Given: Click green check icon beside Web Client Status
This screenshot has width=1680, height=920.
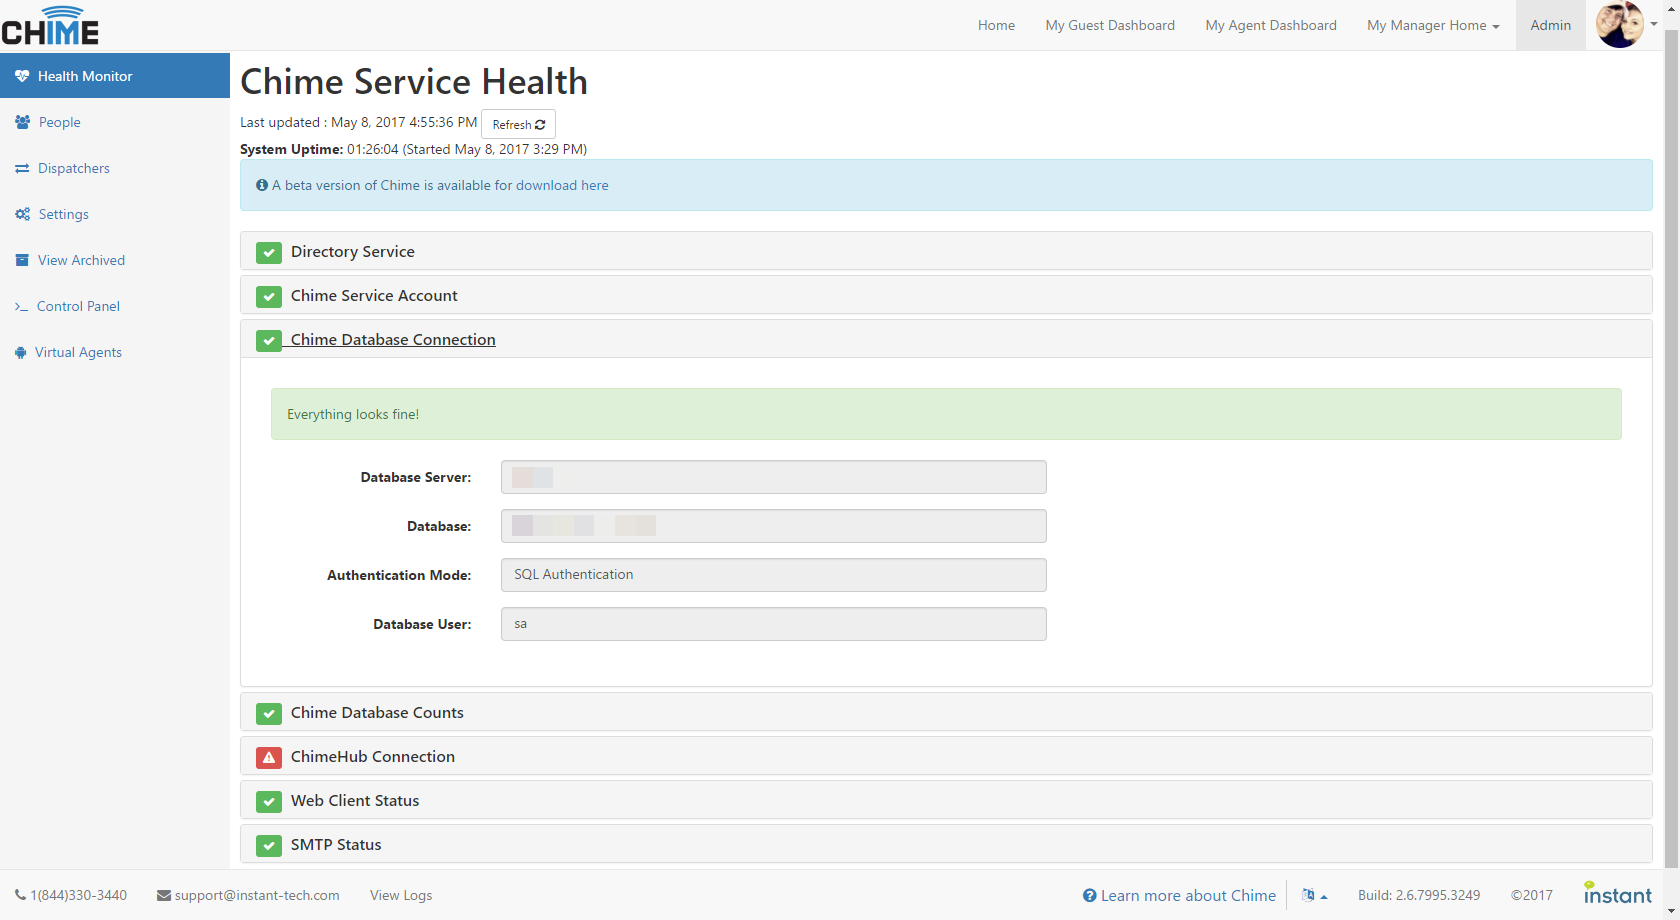Looking at the screenshot, I should 269,801.
